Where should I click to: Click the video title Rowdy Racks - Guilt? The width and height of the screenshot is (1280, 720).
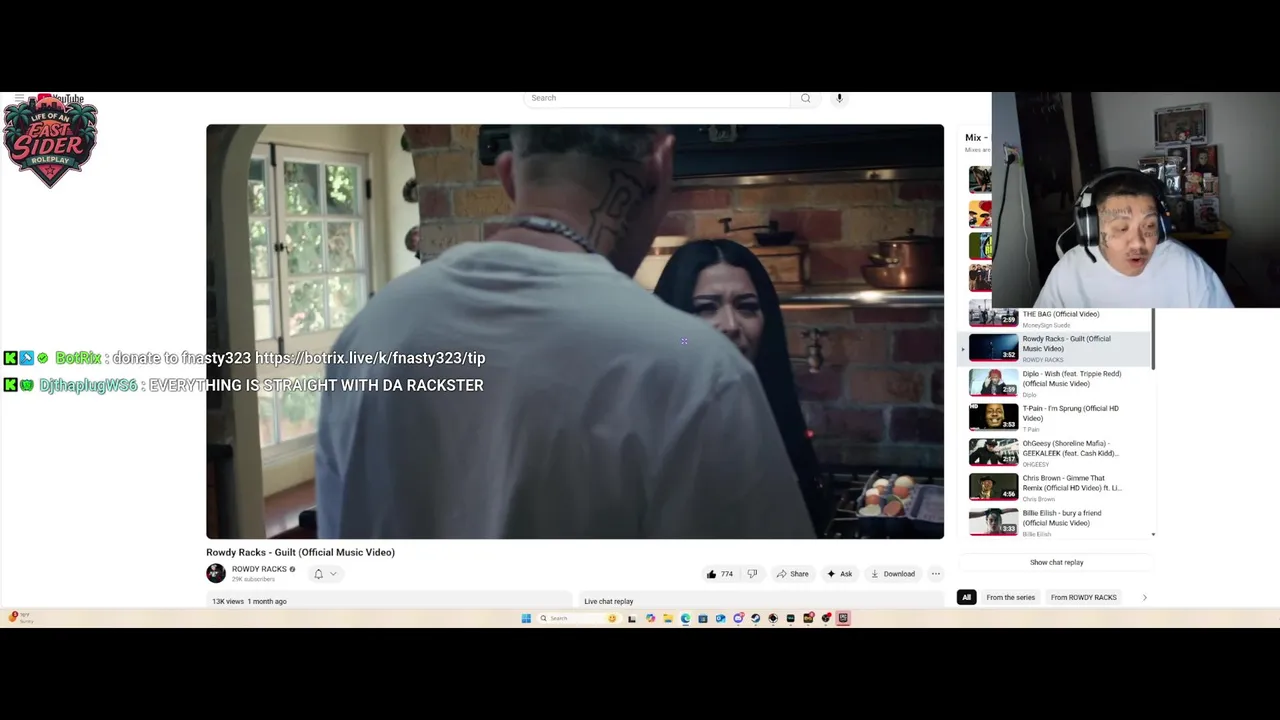pyautogui.click(x=300, y=552)
